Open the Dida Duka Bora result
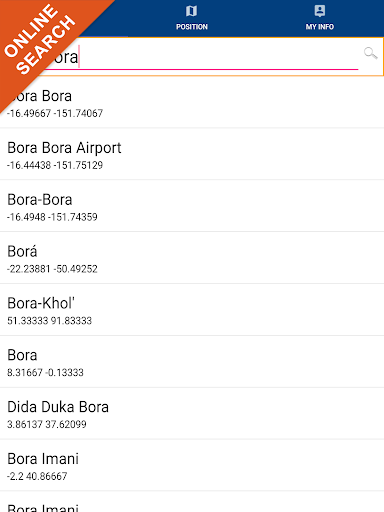This screenshot has height=512, width=384. click(x=192, y=413)
